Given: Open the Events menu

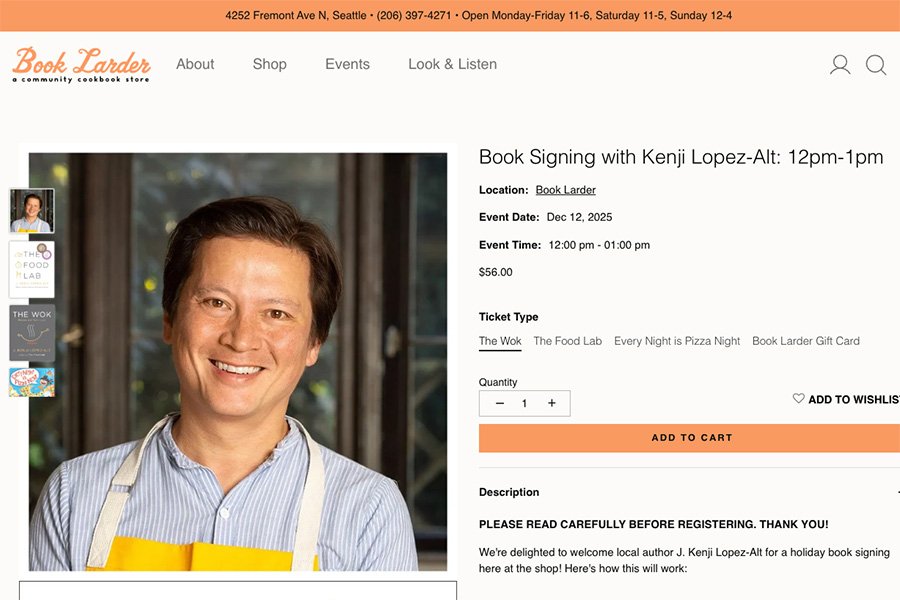Looking at the screenshot, I should [x=347, y=64].
